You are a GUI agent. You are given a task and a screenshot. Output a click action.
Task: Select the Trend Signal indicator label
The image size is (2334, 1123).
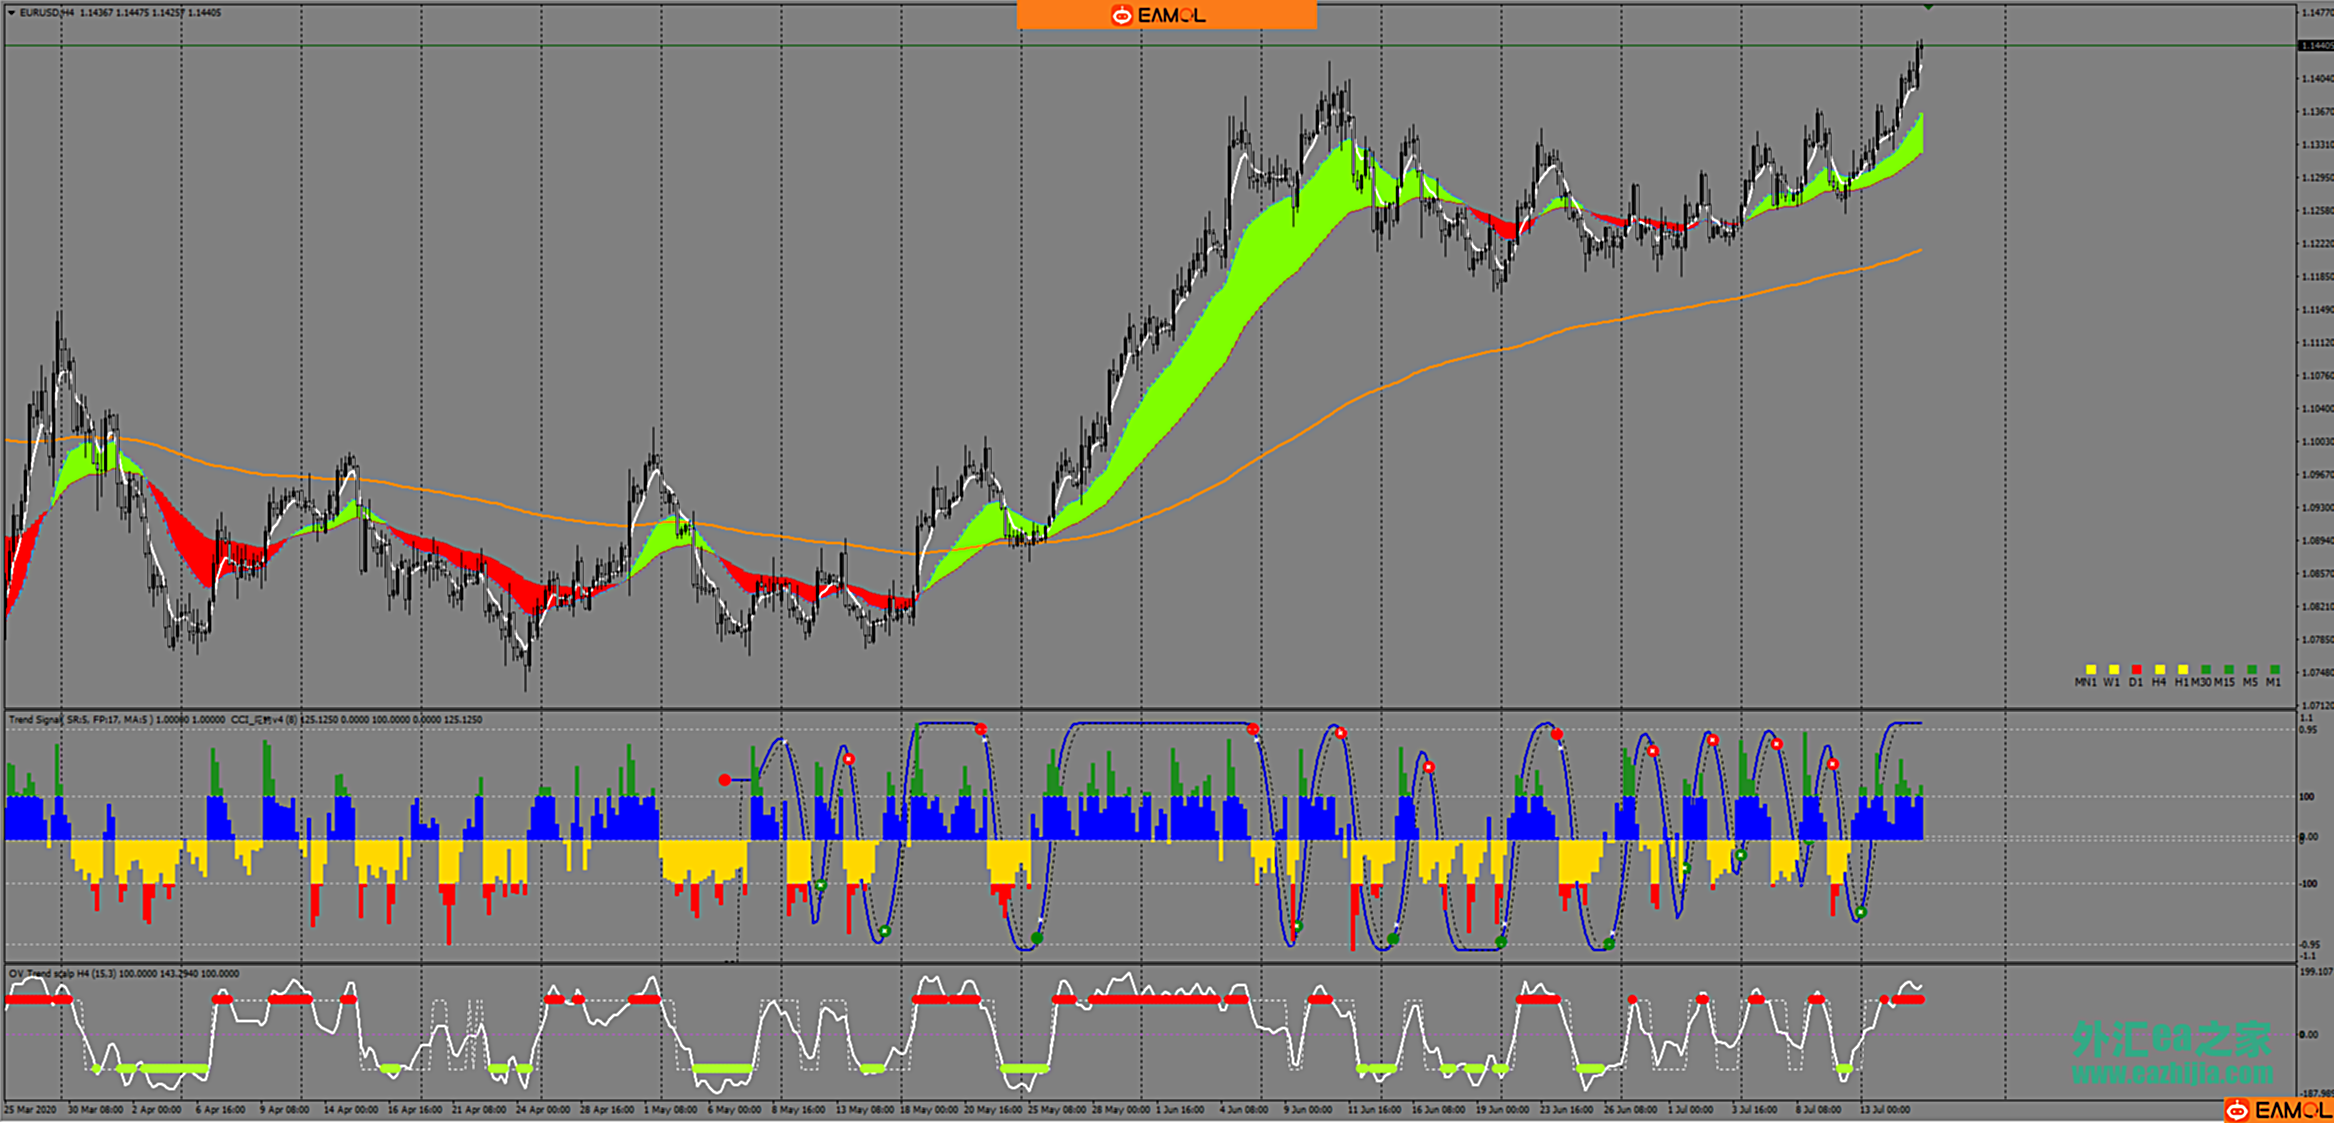click(35, 720)
